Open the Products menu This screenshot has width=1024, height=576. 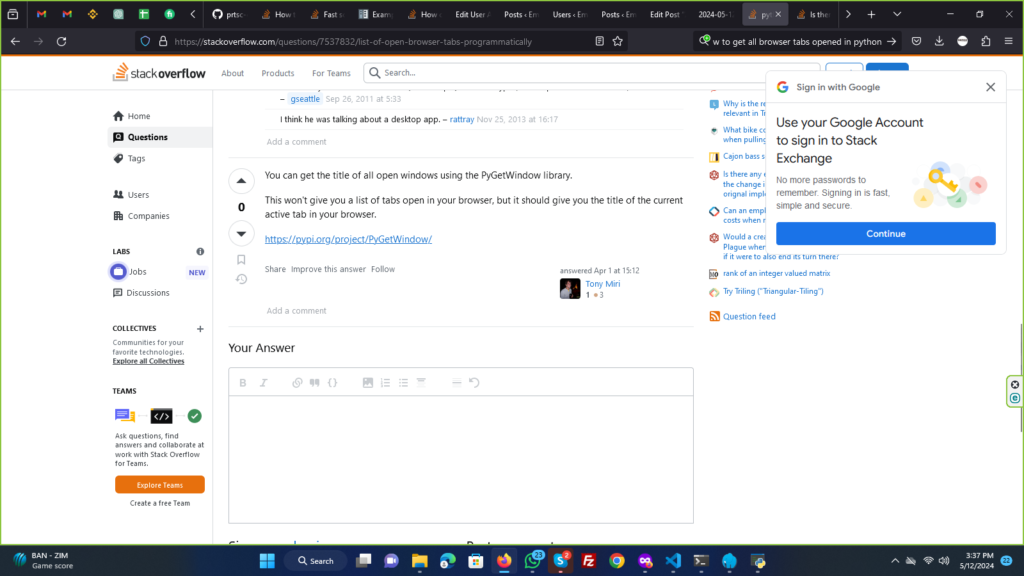coord(278,73)
